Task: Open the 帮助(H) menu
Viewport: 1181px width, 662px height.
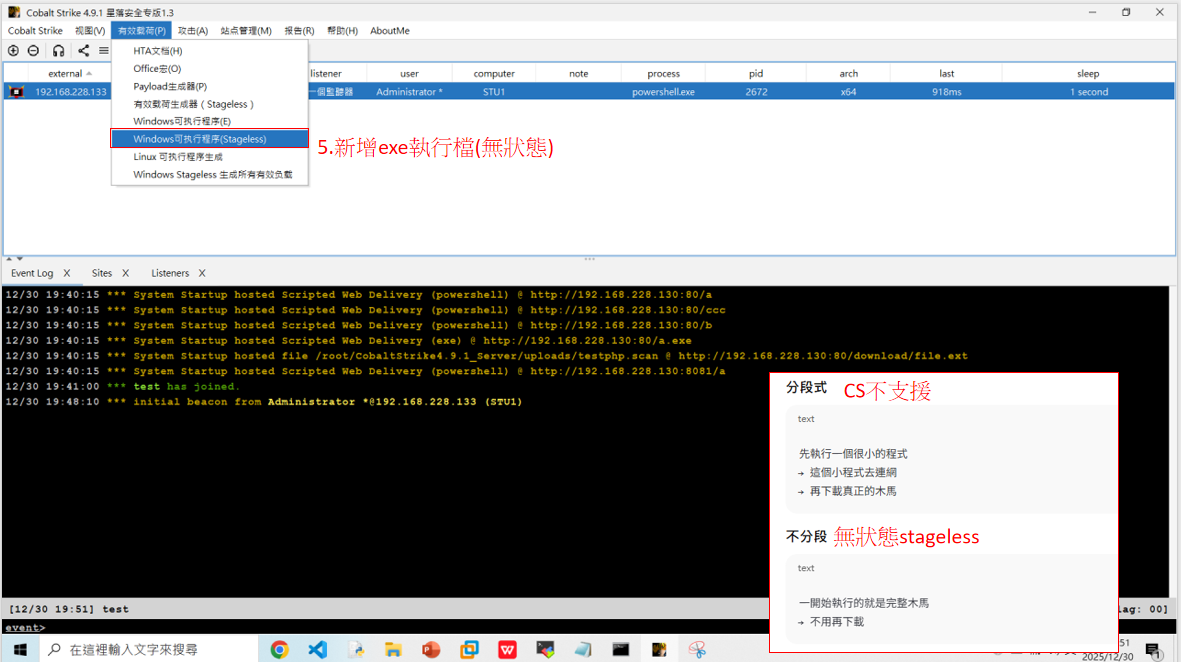Action: click(342, 31)
